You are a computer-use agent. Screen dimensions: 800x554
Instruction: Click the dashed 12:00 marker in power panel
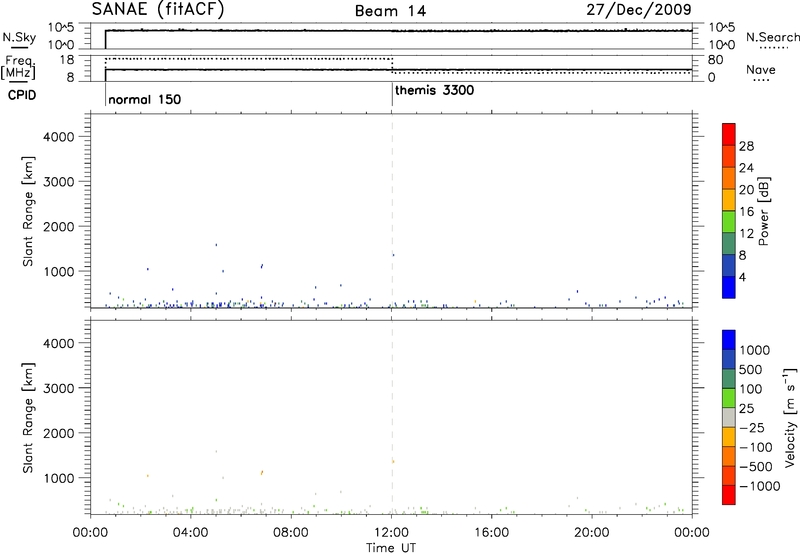[392, 211]
